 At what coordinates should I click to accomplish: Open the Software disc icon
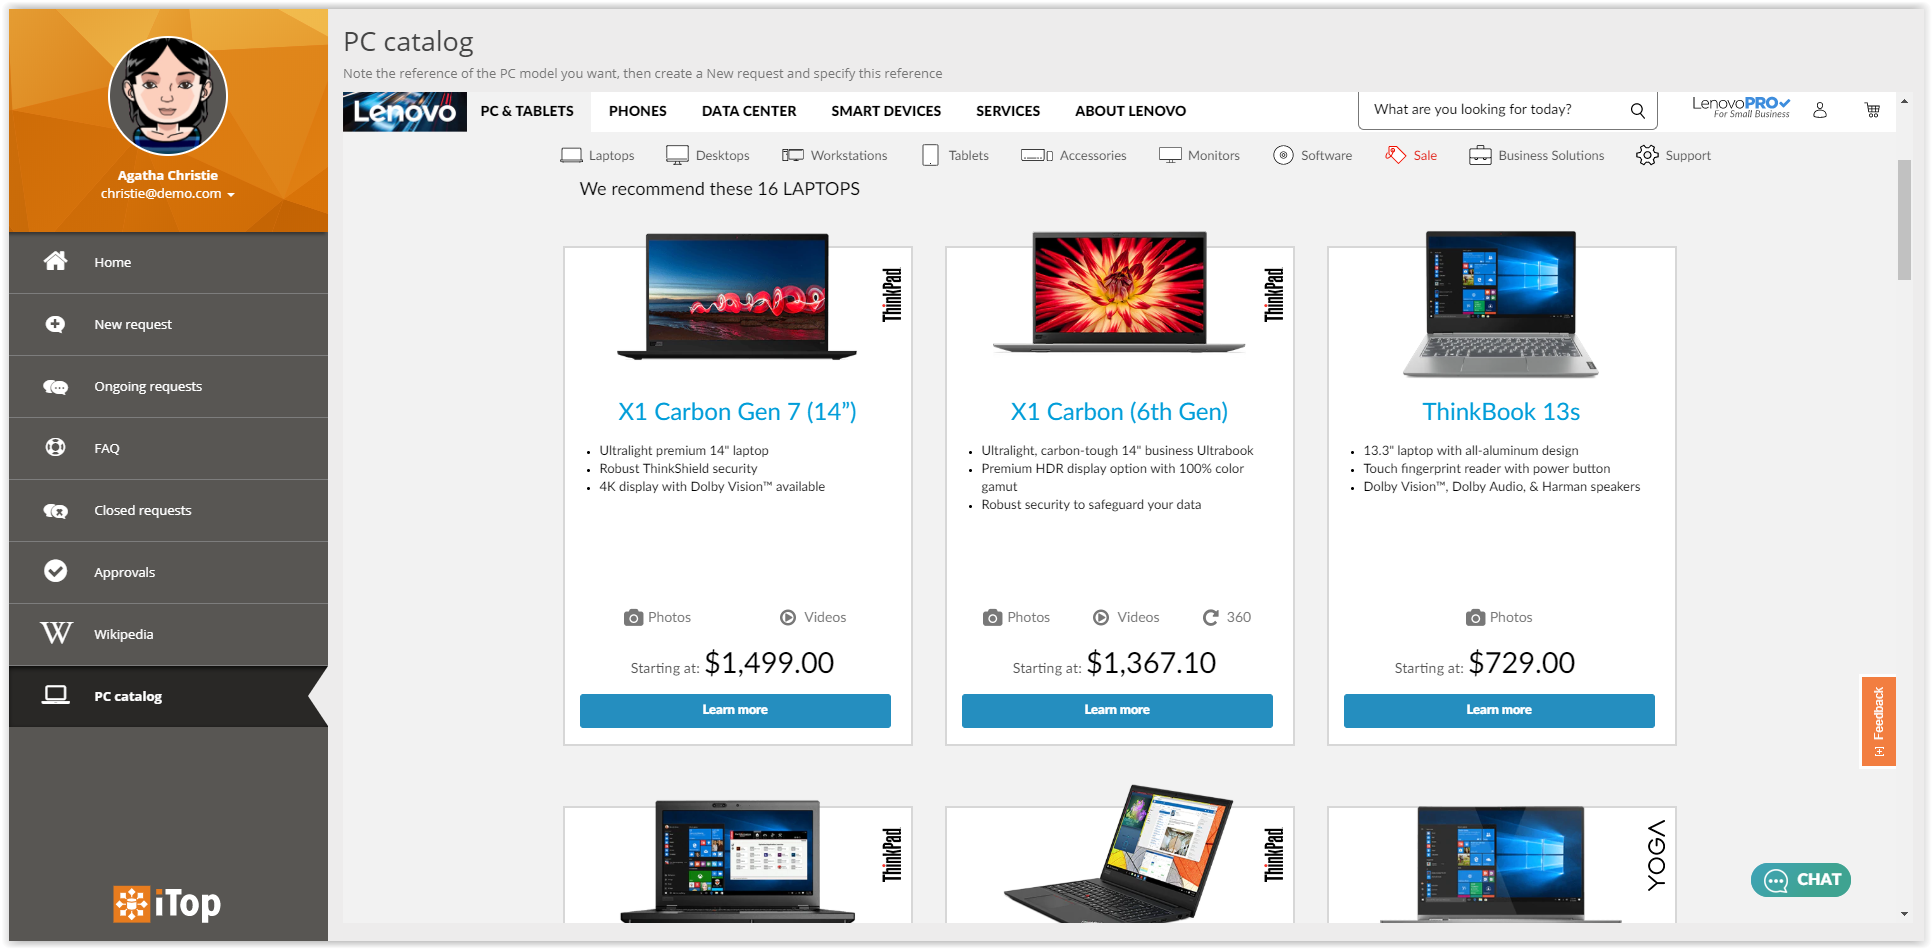click(1283, 155)
